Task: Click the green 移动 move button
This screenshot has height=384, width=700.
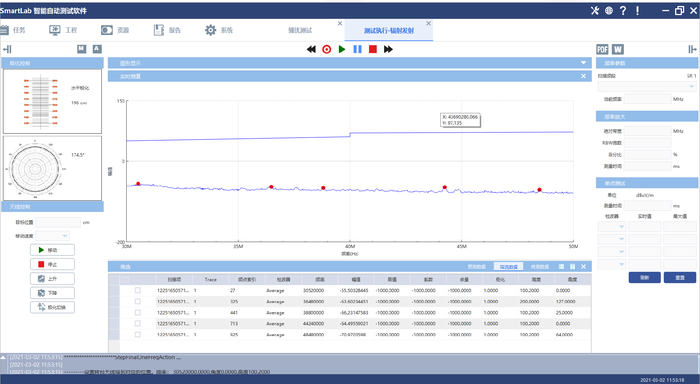Action: point(52,250)
